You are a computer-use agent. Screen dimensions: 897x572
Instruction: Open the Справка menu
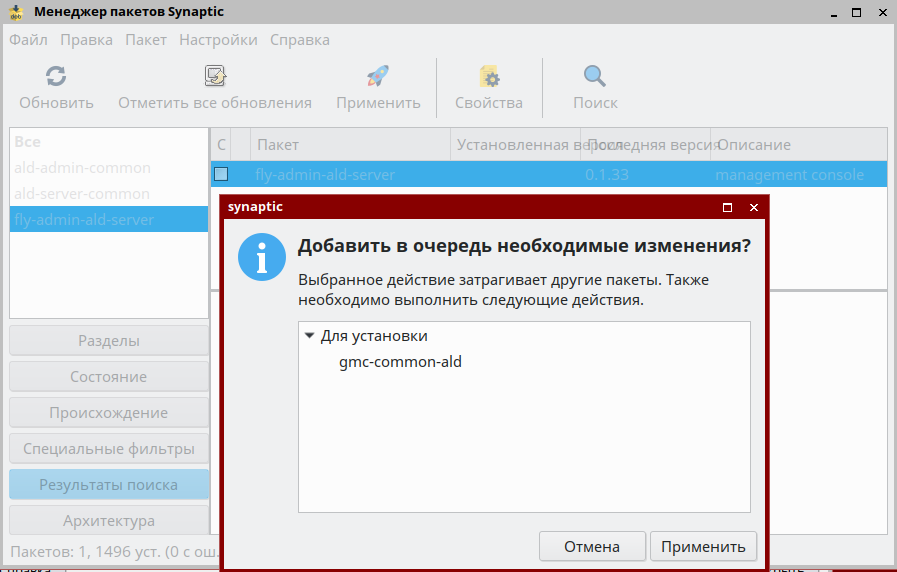[x=300, y=40]
